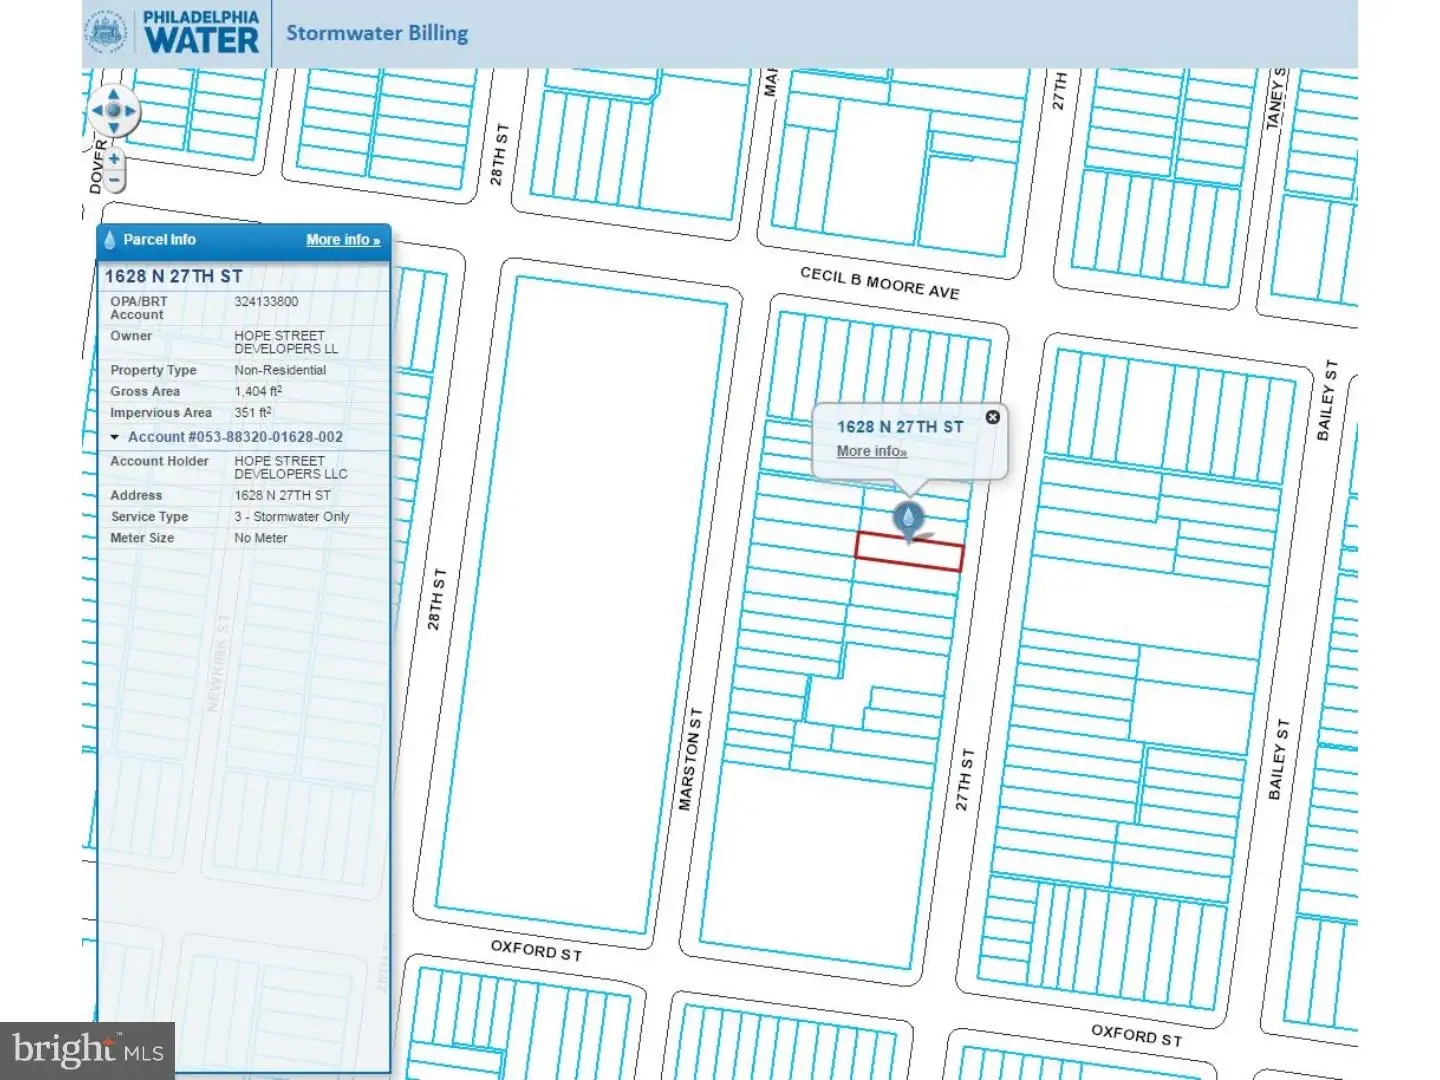The width and height of the screenshot is (1440, 1080).
Task: Click the Meter Size field label
Action: [x=142, y=538]
